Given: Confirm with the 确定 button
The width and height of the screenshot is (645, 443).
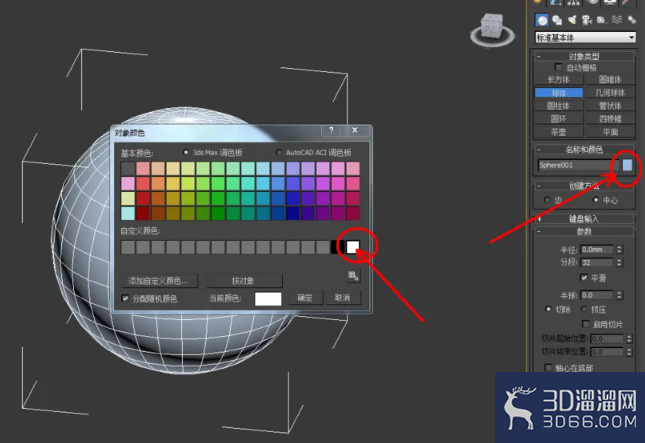Looking at the screenshot, I should click(305, 298).
